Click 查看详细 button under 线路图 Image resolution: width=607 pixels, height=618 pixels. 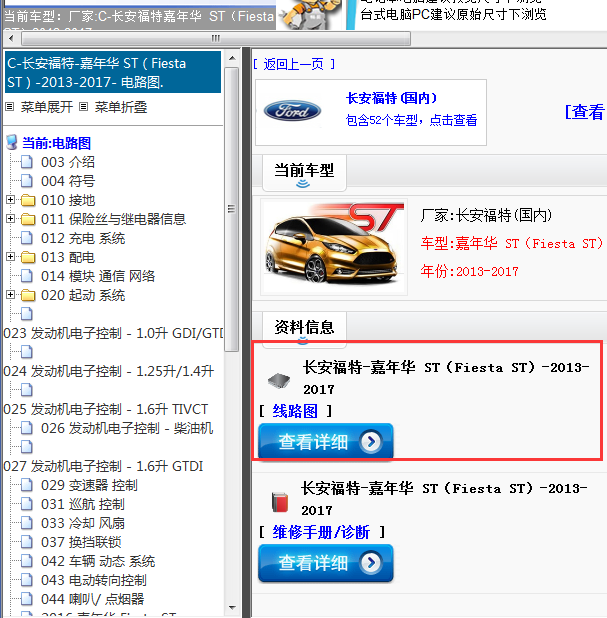(326, 441)
